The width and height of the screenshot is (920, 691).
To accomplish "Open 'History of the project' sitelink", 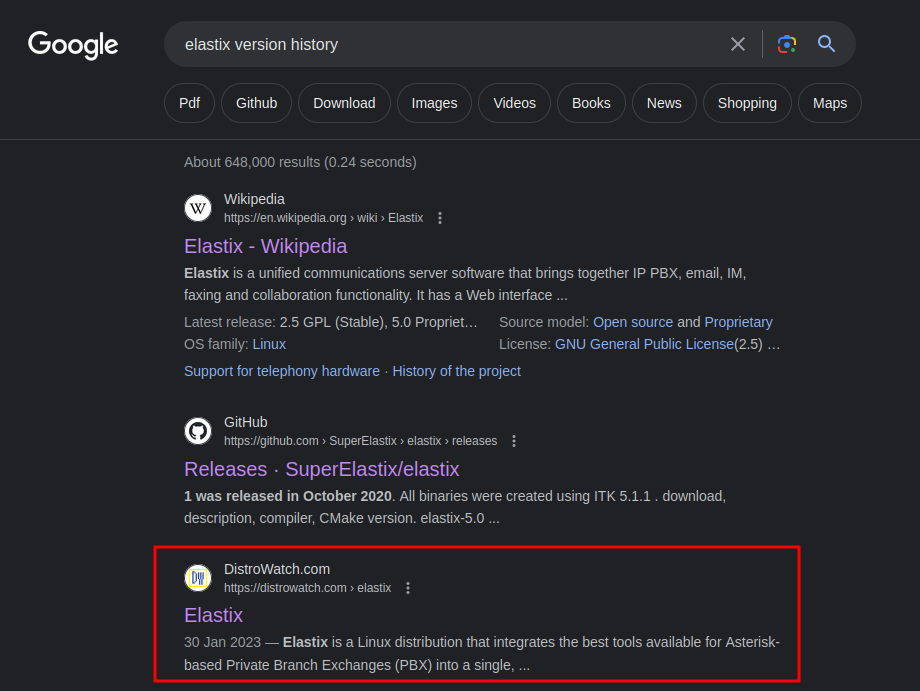I will point(456,371).
